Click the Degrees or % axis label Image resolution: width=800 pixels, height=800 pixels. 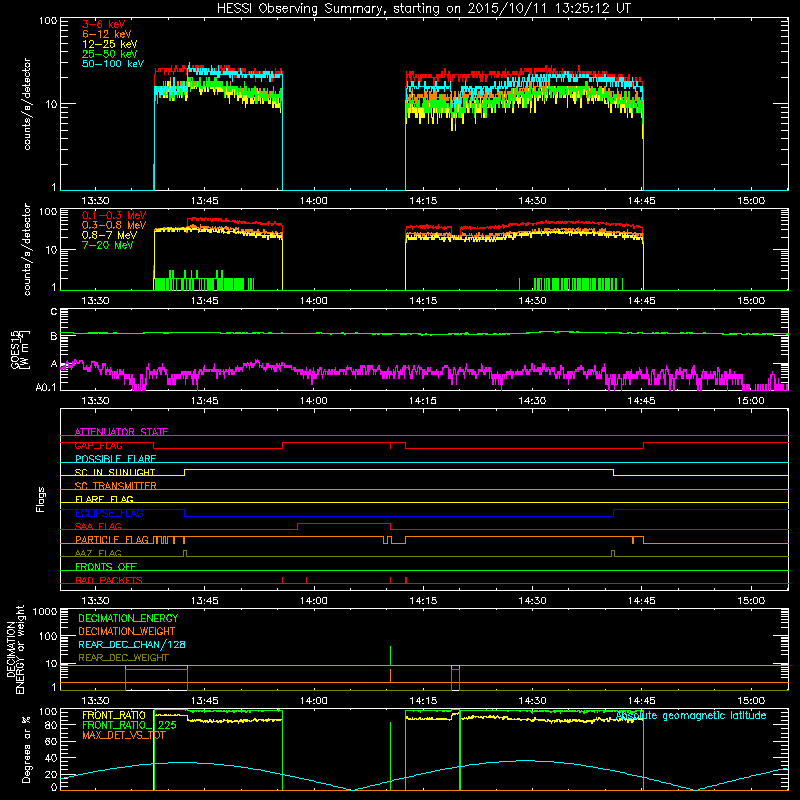point(26,751)
